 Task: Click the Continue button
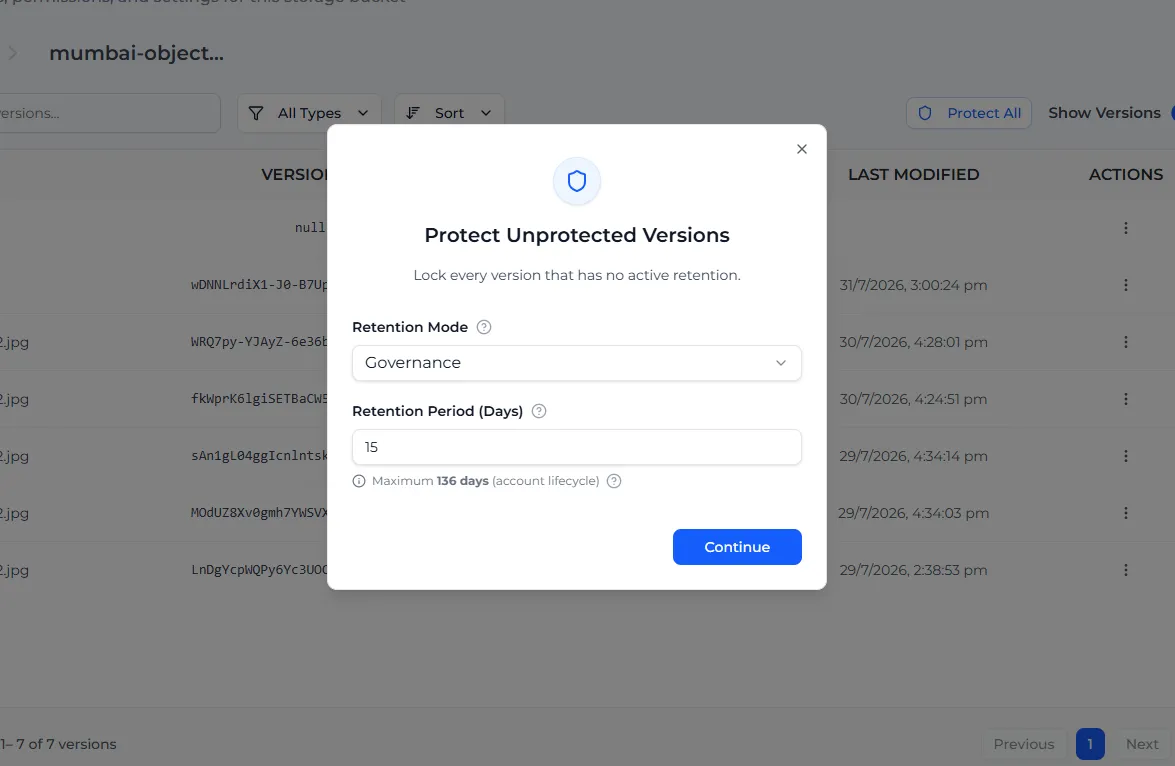[737, 547]
